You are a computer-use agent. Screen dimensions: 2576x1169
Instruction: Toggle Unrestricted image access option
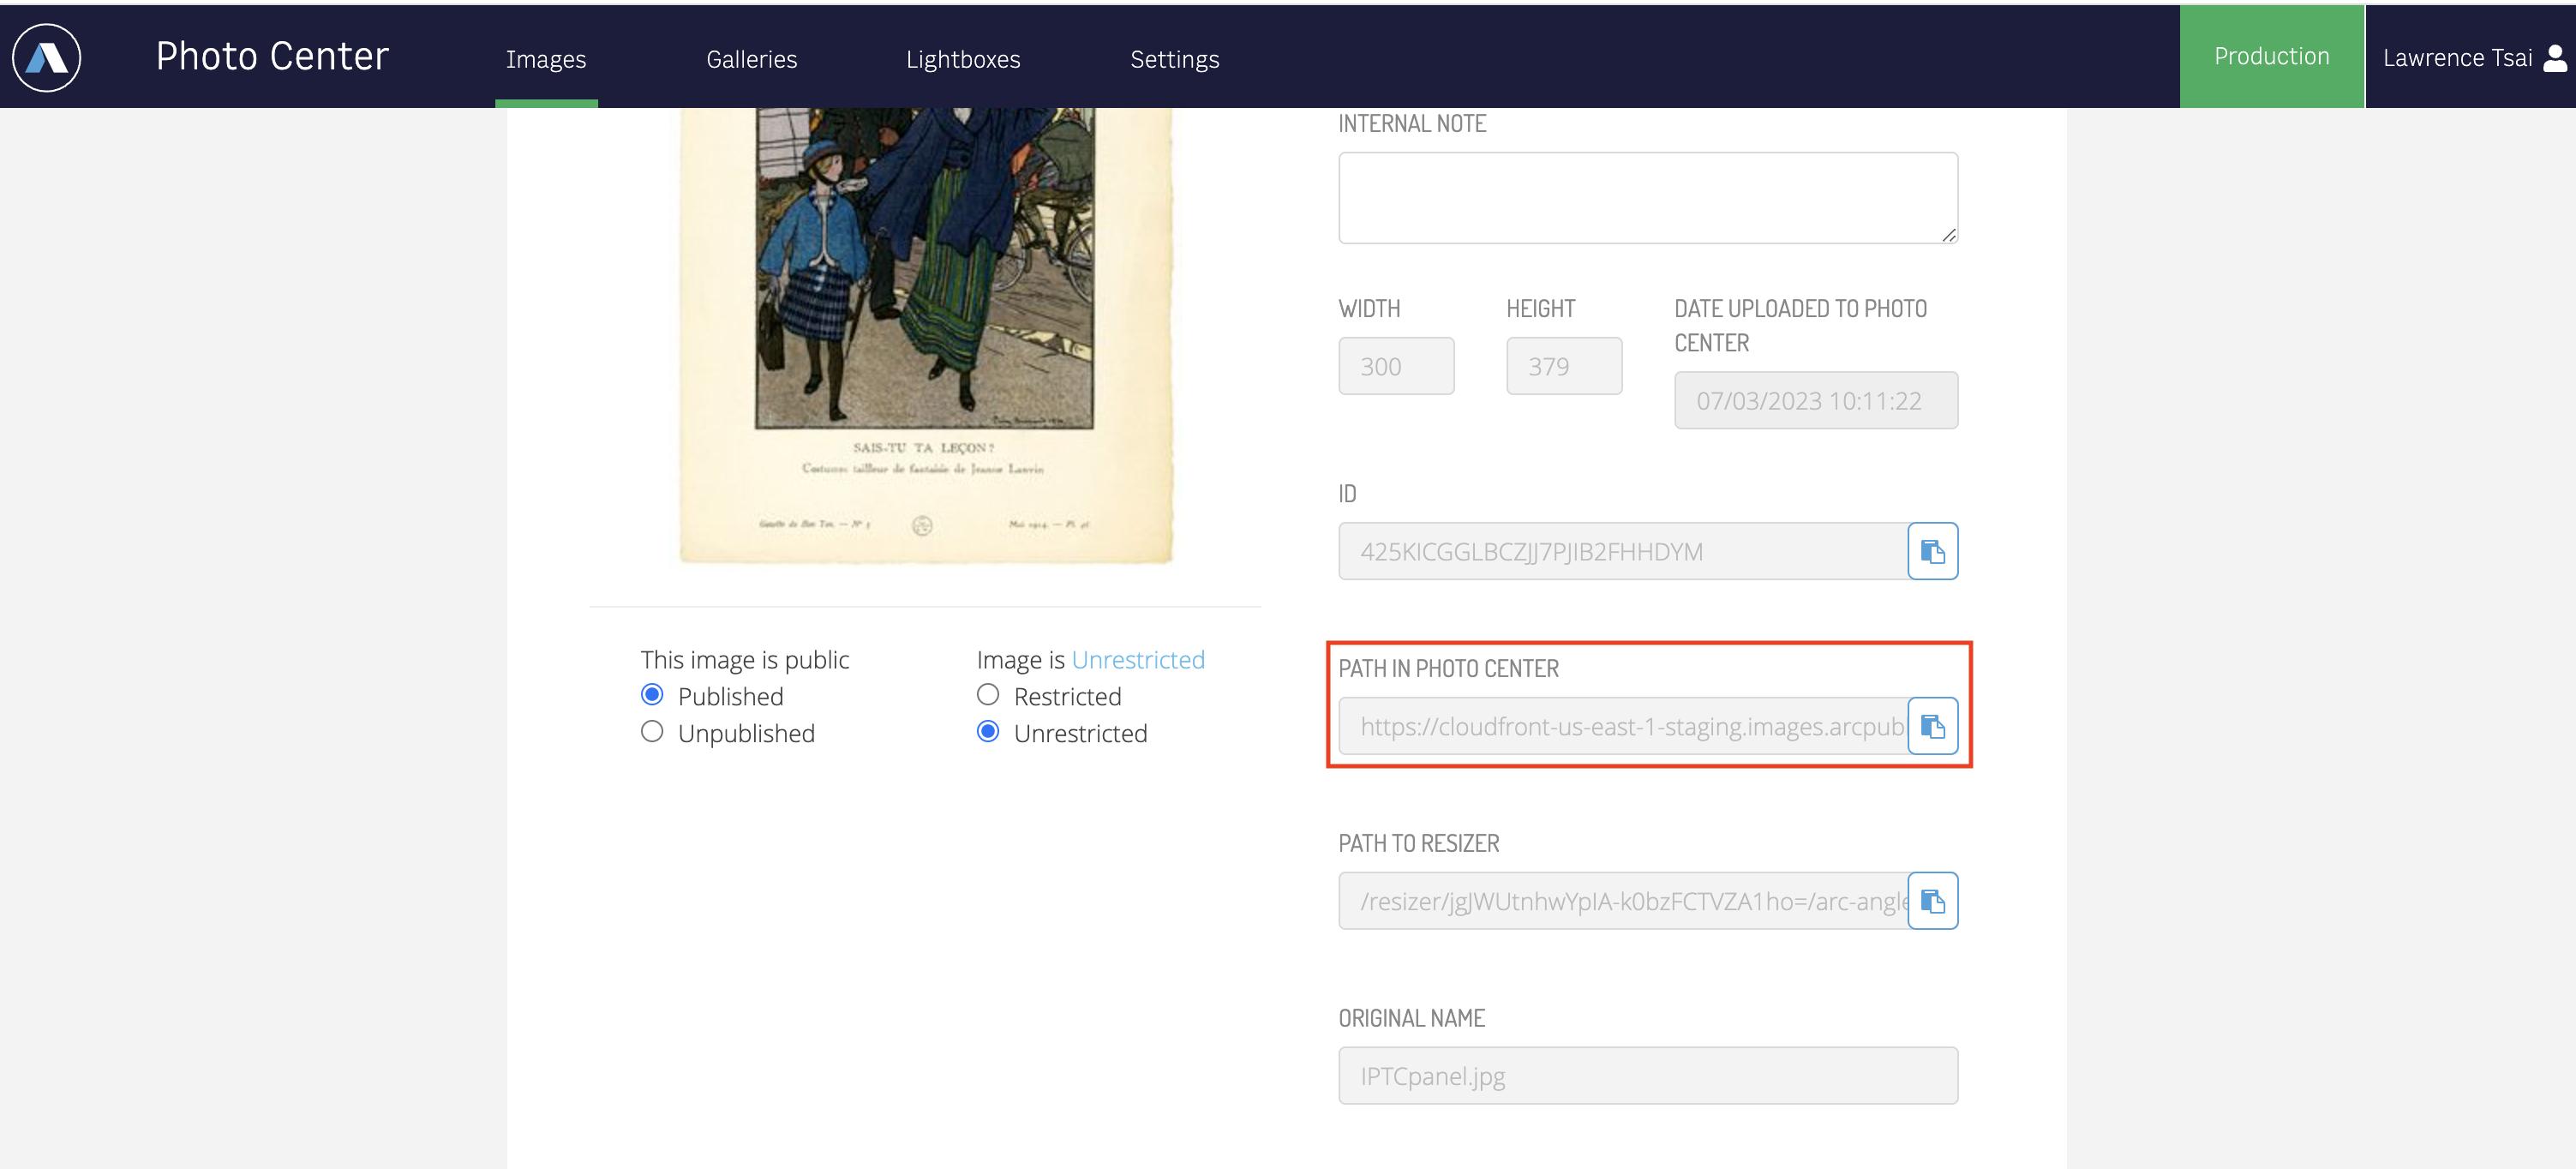coord(987,732)
